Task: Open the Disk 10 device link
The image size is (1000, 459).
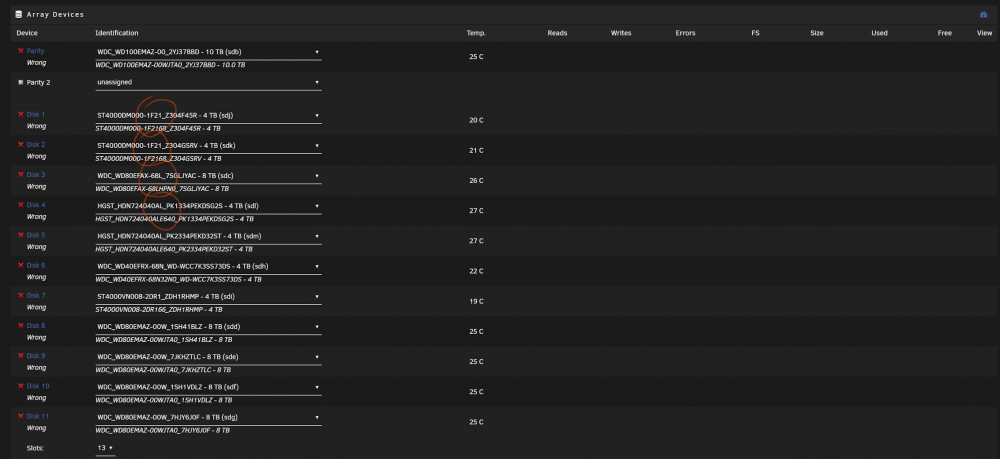Action: coord(38,386)
